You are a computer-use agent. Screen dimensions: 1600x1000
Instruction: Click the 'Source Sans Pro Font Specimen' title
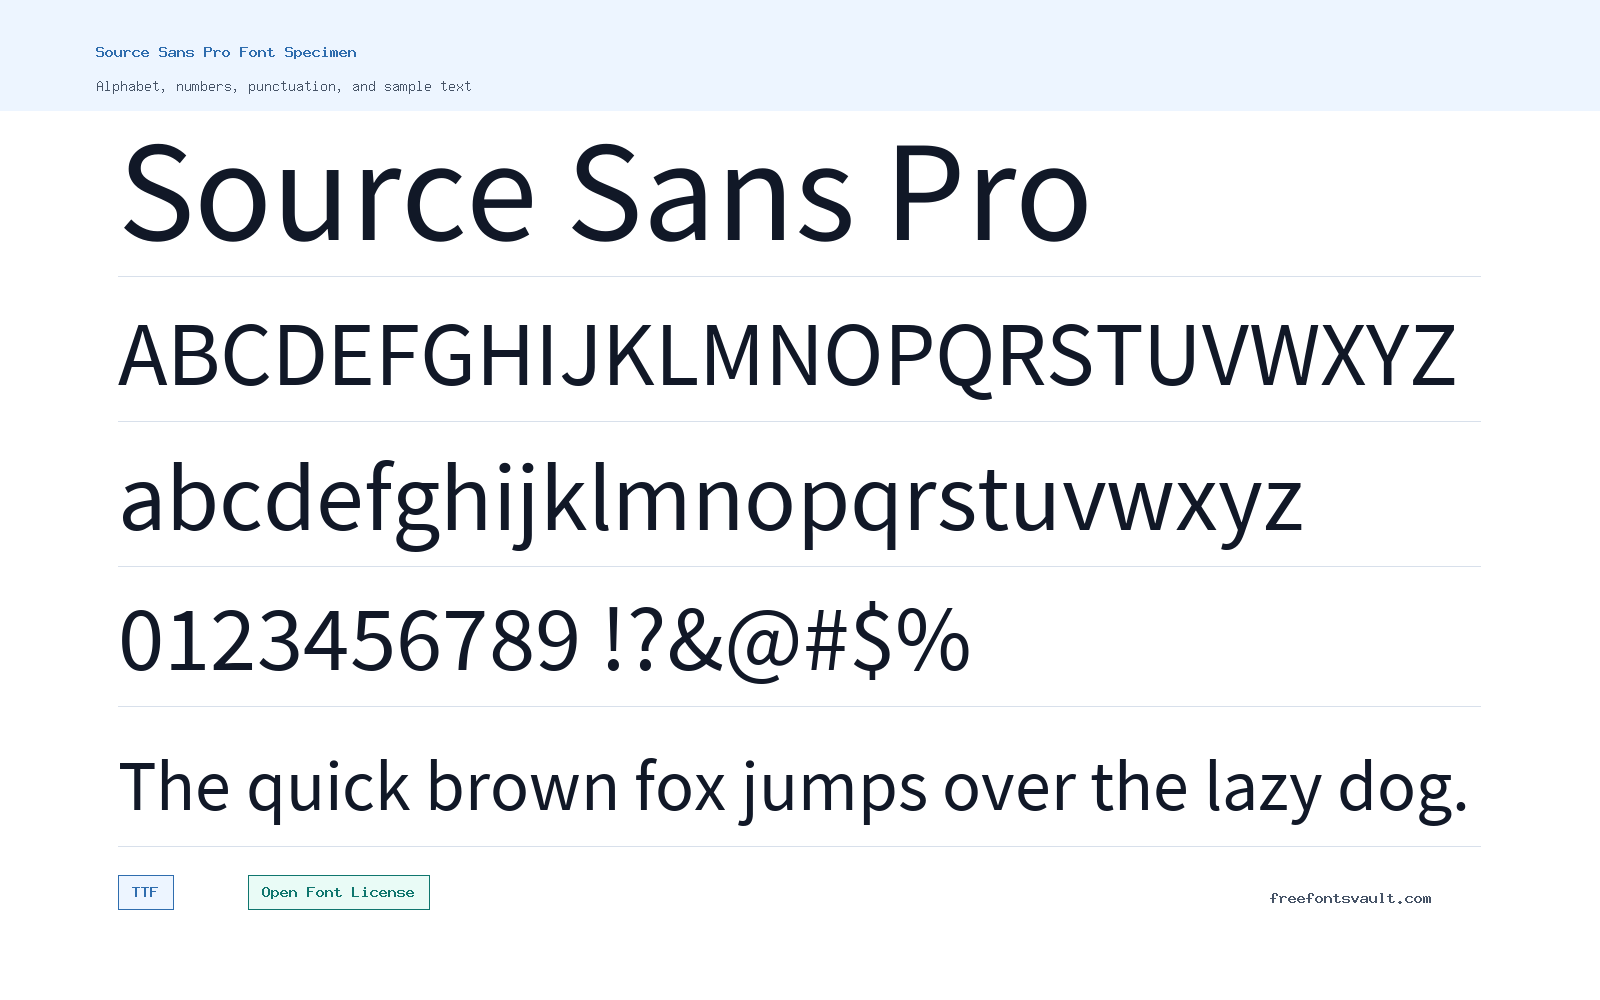(226, 52)
